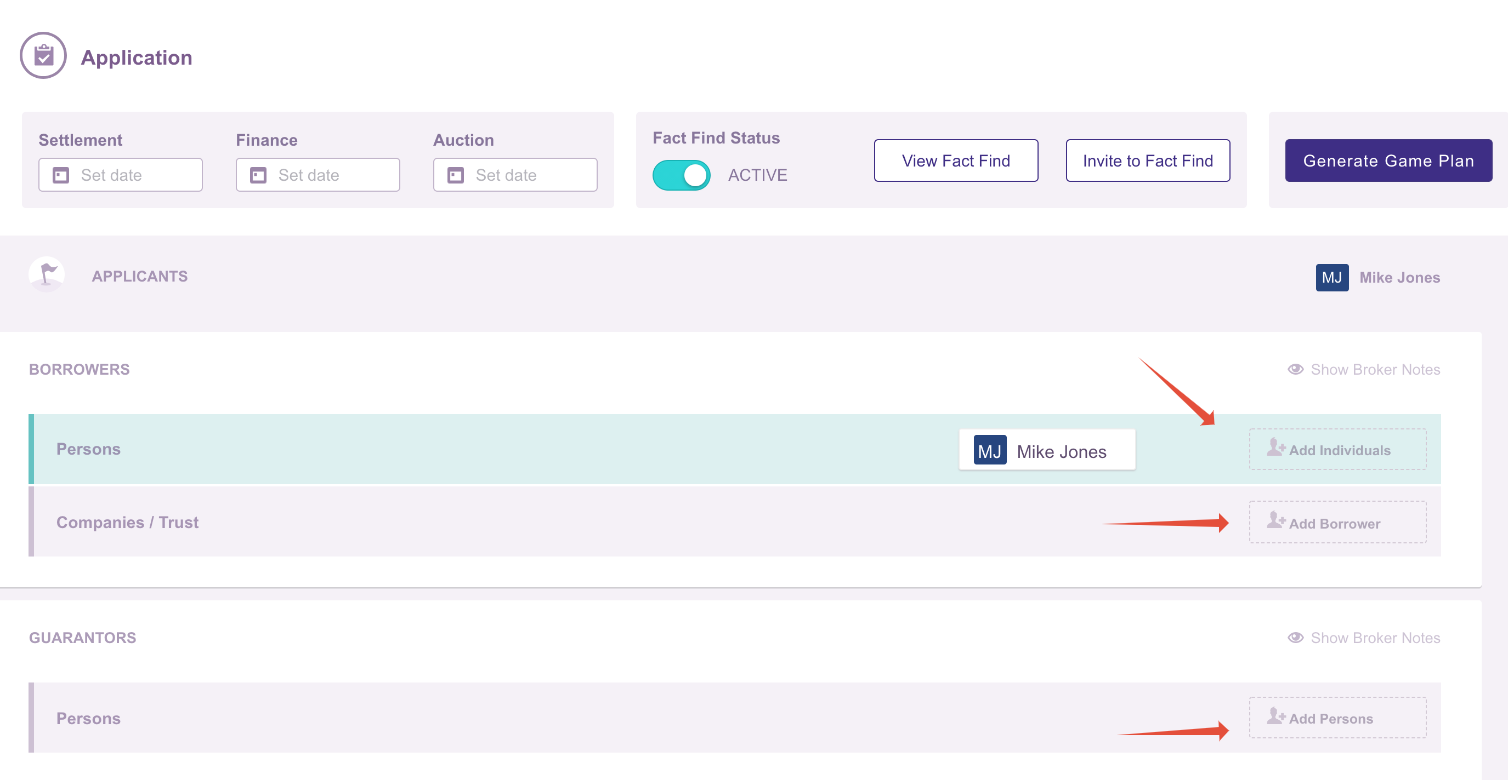Open the Finance calendar icon
Viewport: 1508px width, 780px height.
pos(258,174)
